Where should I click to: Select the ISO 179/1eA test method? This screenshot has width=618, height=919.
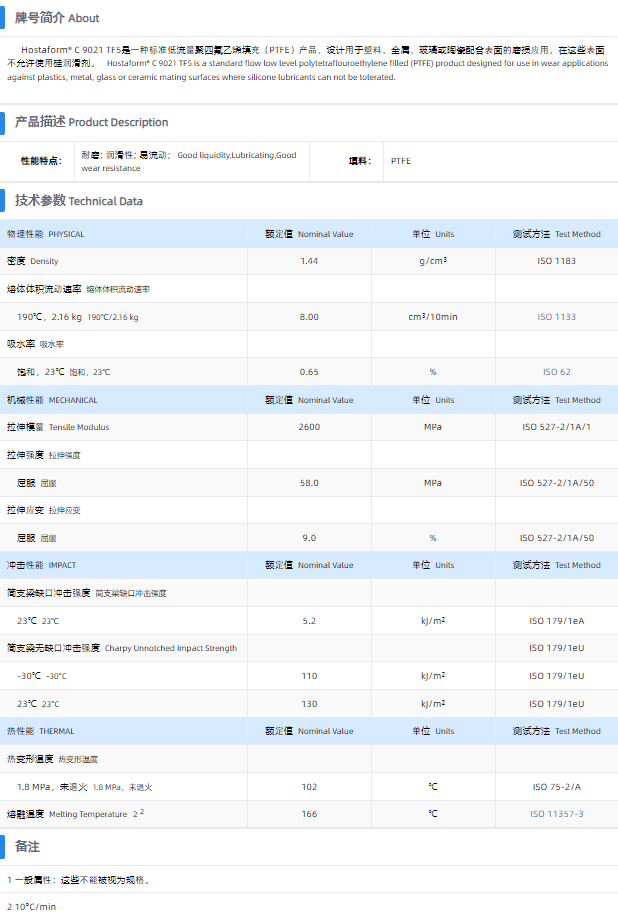tap(556, 621)
